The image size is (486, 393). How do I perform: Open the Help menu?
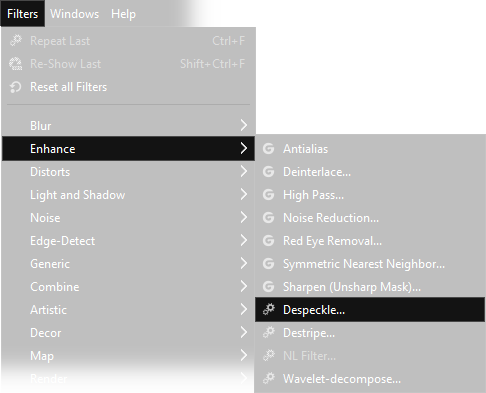pos(123,14)
